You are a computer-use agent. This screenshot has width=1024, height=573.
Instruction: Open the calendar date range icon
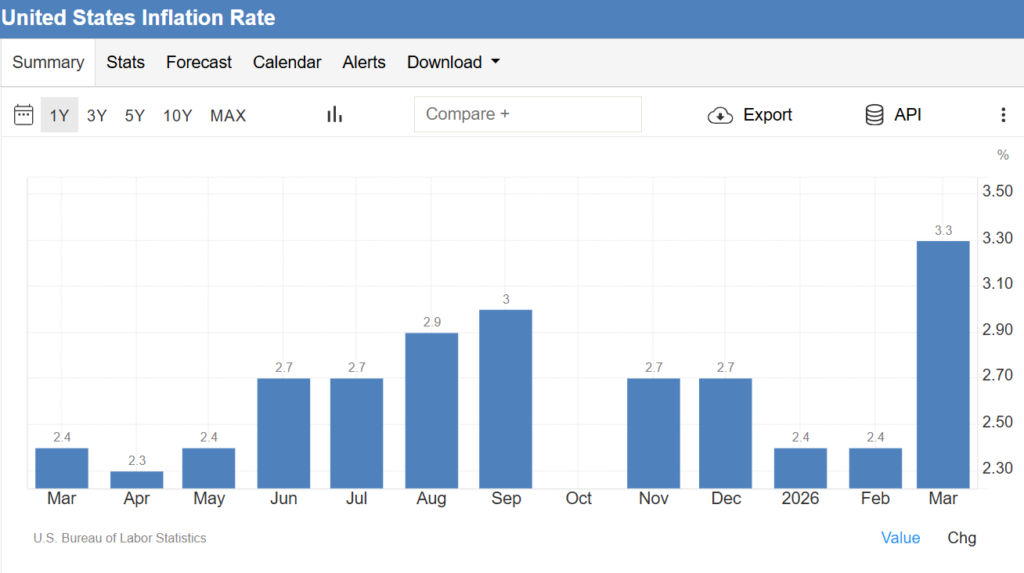coord(24,115)
